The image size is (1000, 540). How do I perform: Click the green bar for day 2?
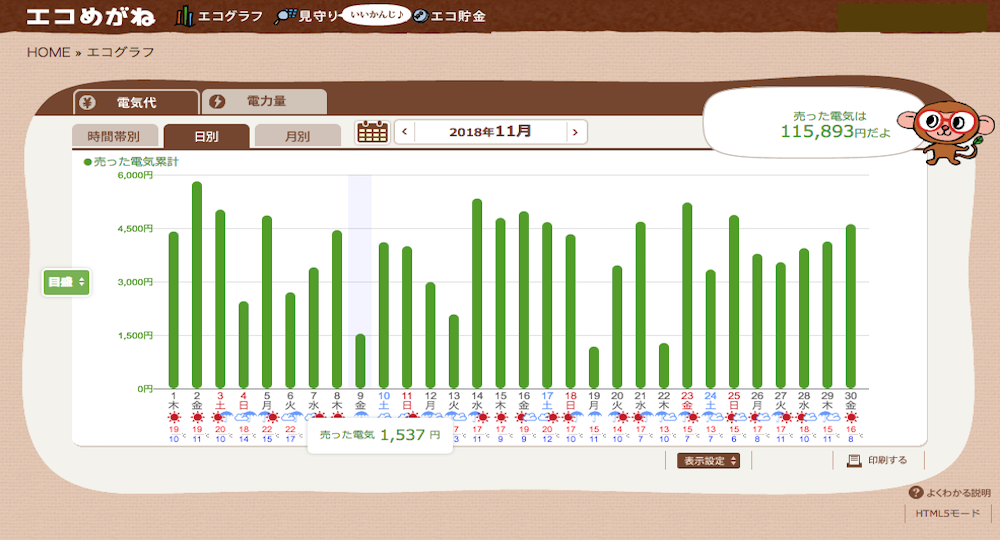[x=197, y=285]
